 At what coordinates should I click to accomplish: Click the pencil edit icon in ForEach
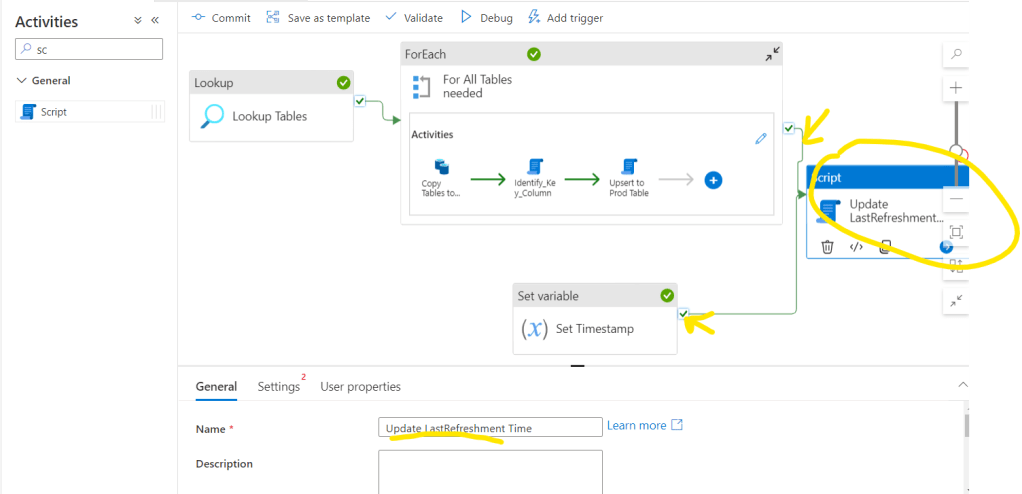coord(760,138)
